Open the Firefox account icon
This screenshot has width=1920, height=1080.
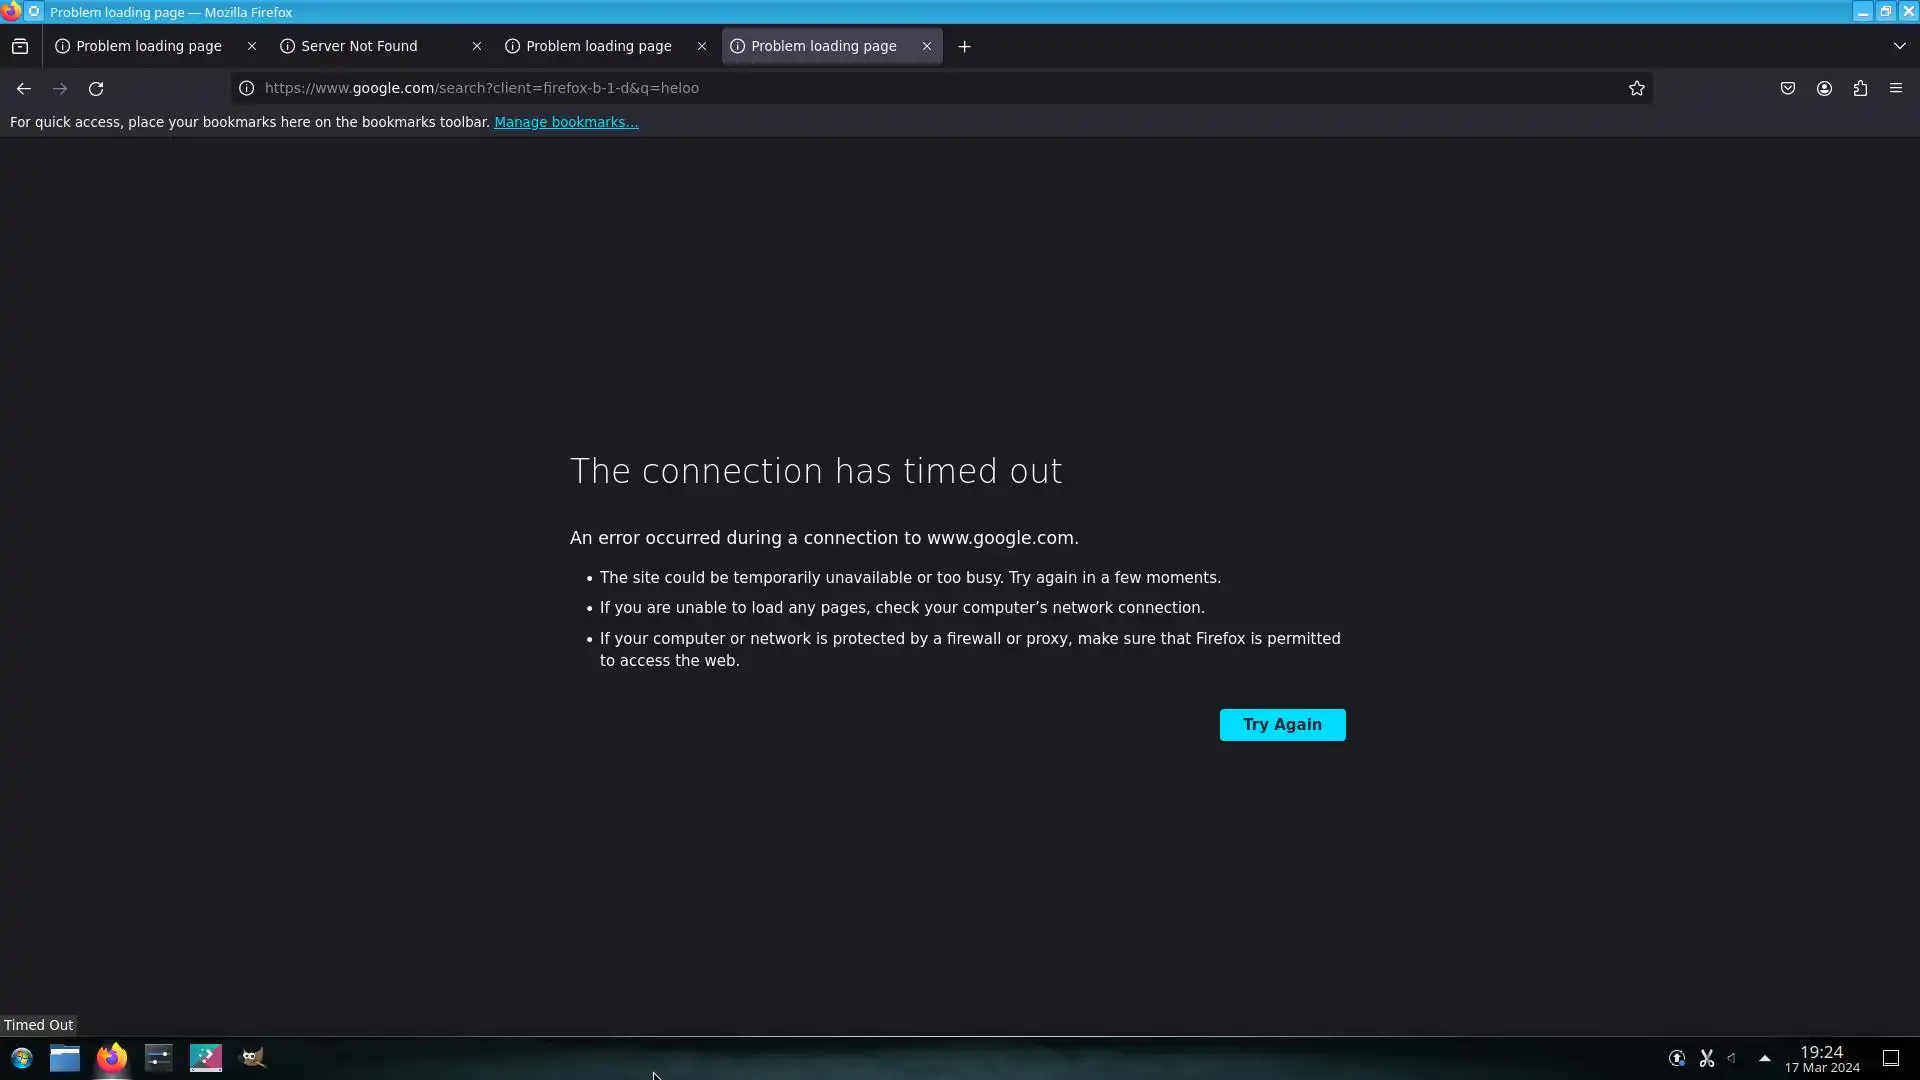coord(1824,89)
